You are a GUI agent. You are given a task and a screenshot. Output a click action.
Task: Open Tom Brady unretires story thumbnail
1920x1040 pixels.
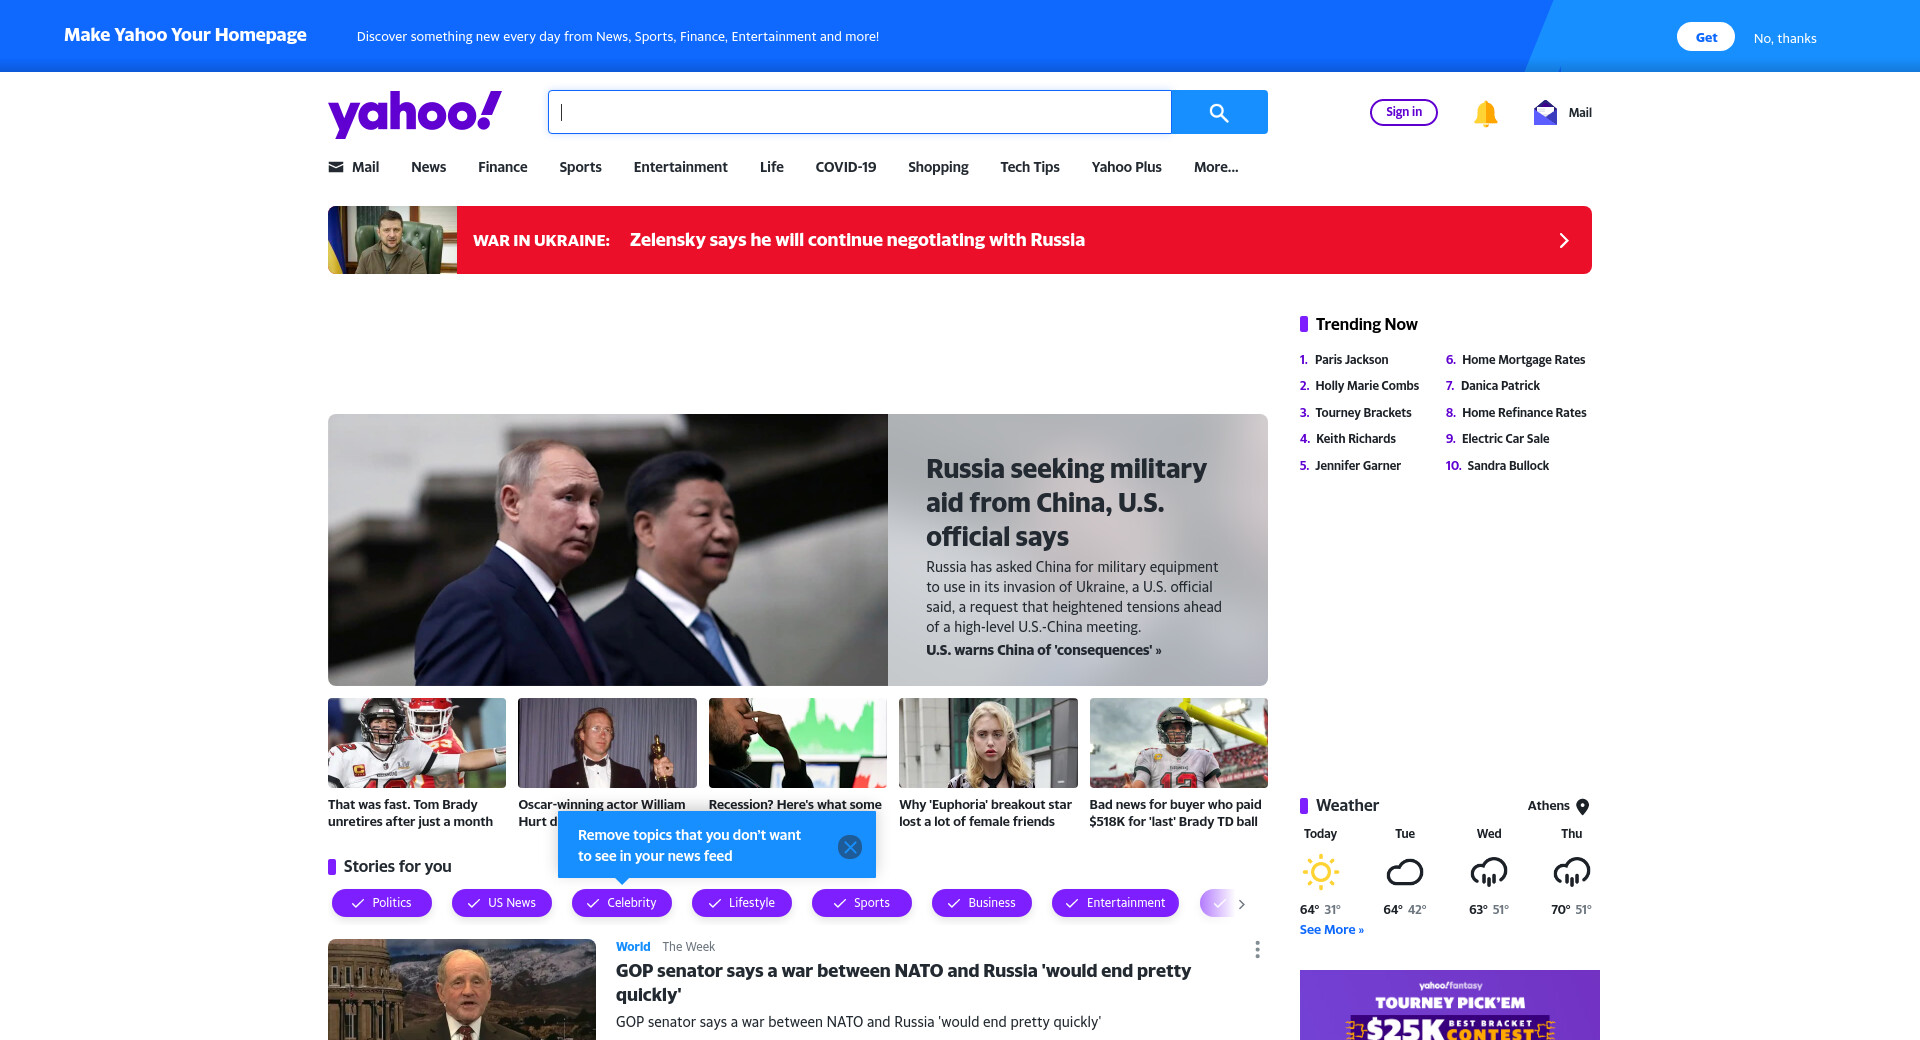417,743
